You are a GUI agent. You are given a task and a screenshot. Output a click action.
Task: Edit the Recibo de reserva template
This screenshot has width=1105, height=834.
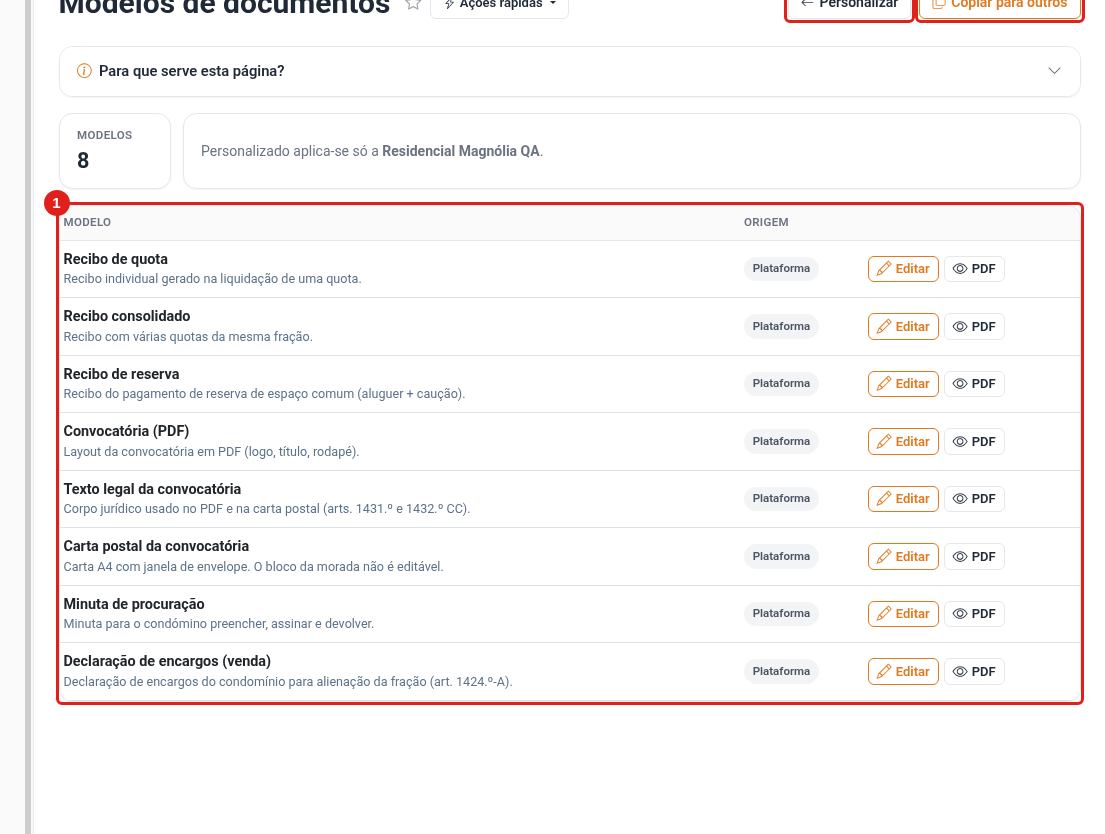pyautogui.click(x=903, y=384)
